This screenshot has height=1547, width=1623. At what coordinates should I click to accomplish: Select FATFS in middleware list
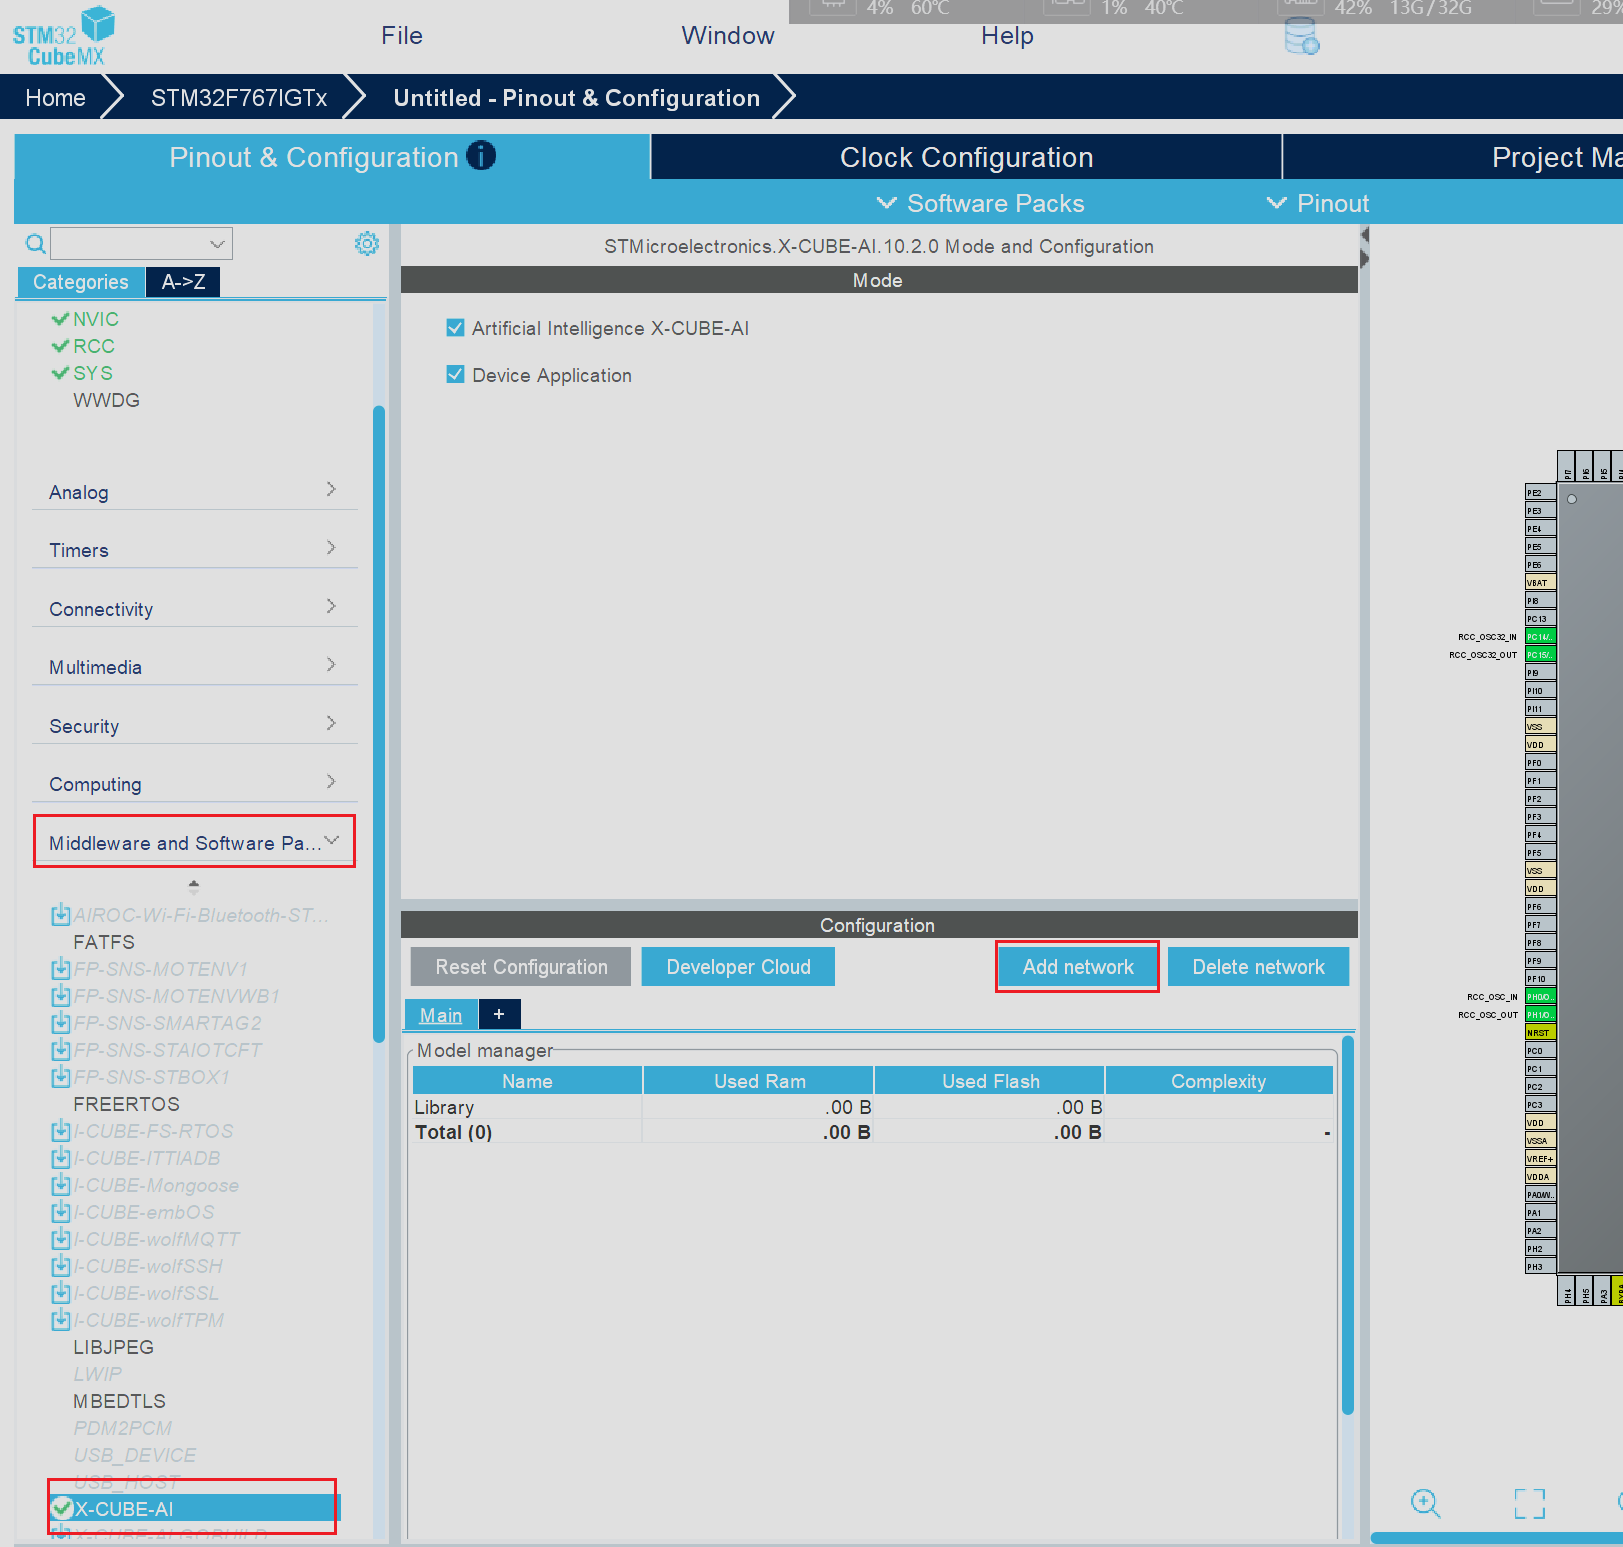[104, 942]
